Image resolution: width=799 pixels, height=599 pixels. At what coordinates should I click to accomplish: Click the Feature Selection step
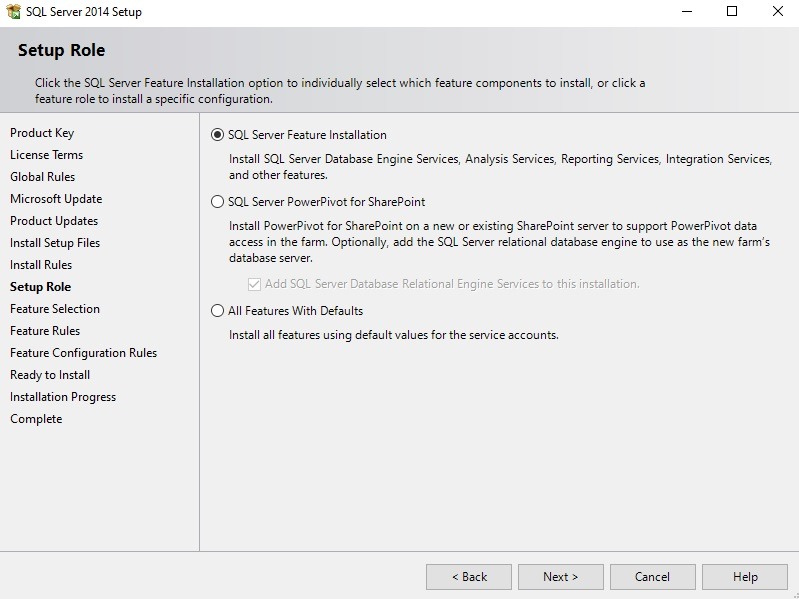[x=55, y=309]
